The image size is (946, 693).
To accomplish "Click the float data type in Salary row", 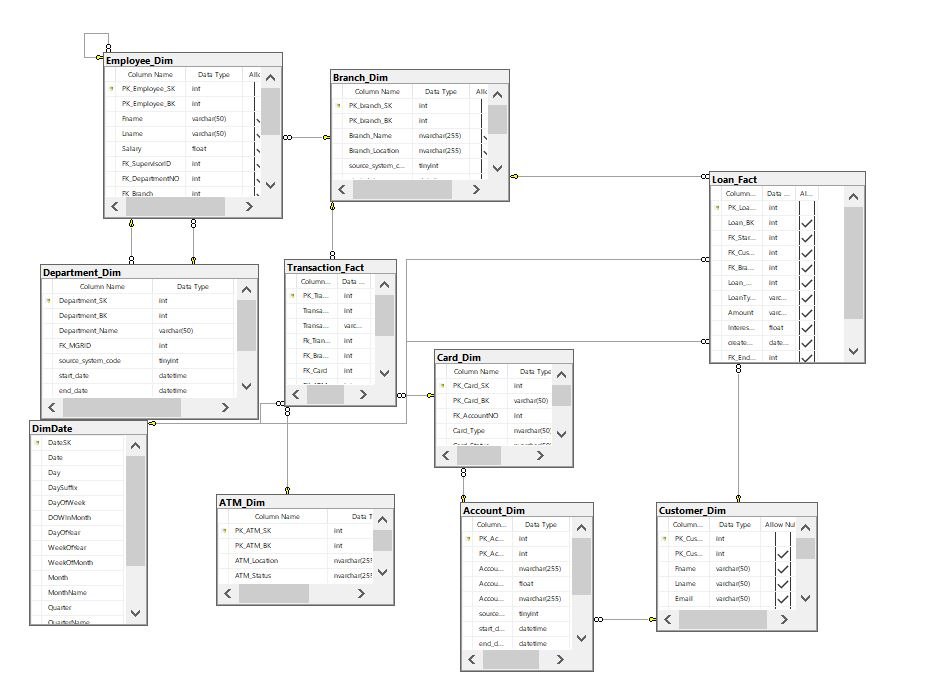I will pyautogui.click(x=199, y=148).
